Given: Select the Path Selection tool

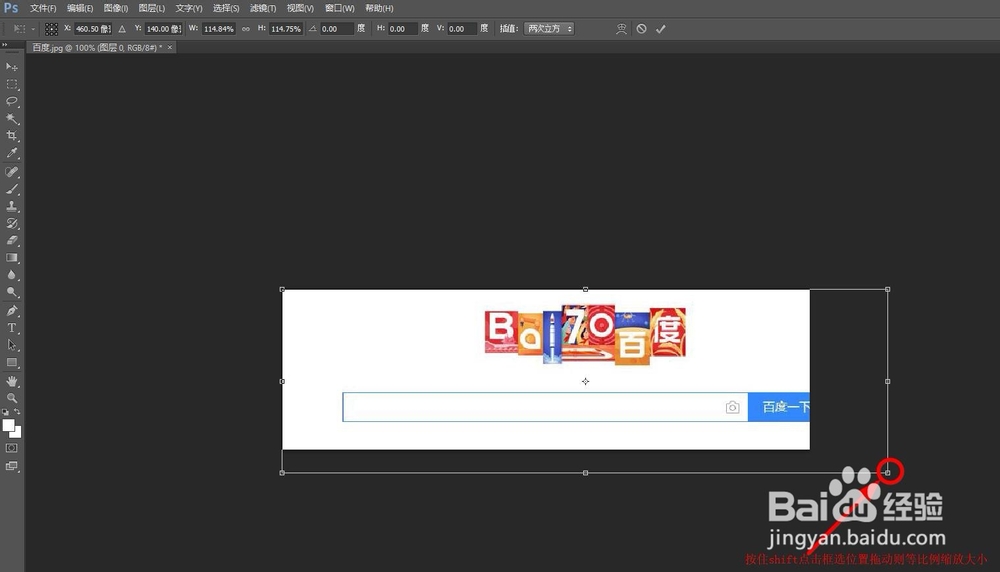Looking at the screenshot, I should 11,345.
